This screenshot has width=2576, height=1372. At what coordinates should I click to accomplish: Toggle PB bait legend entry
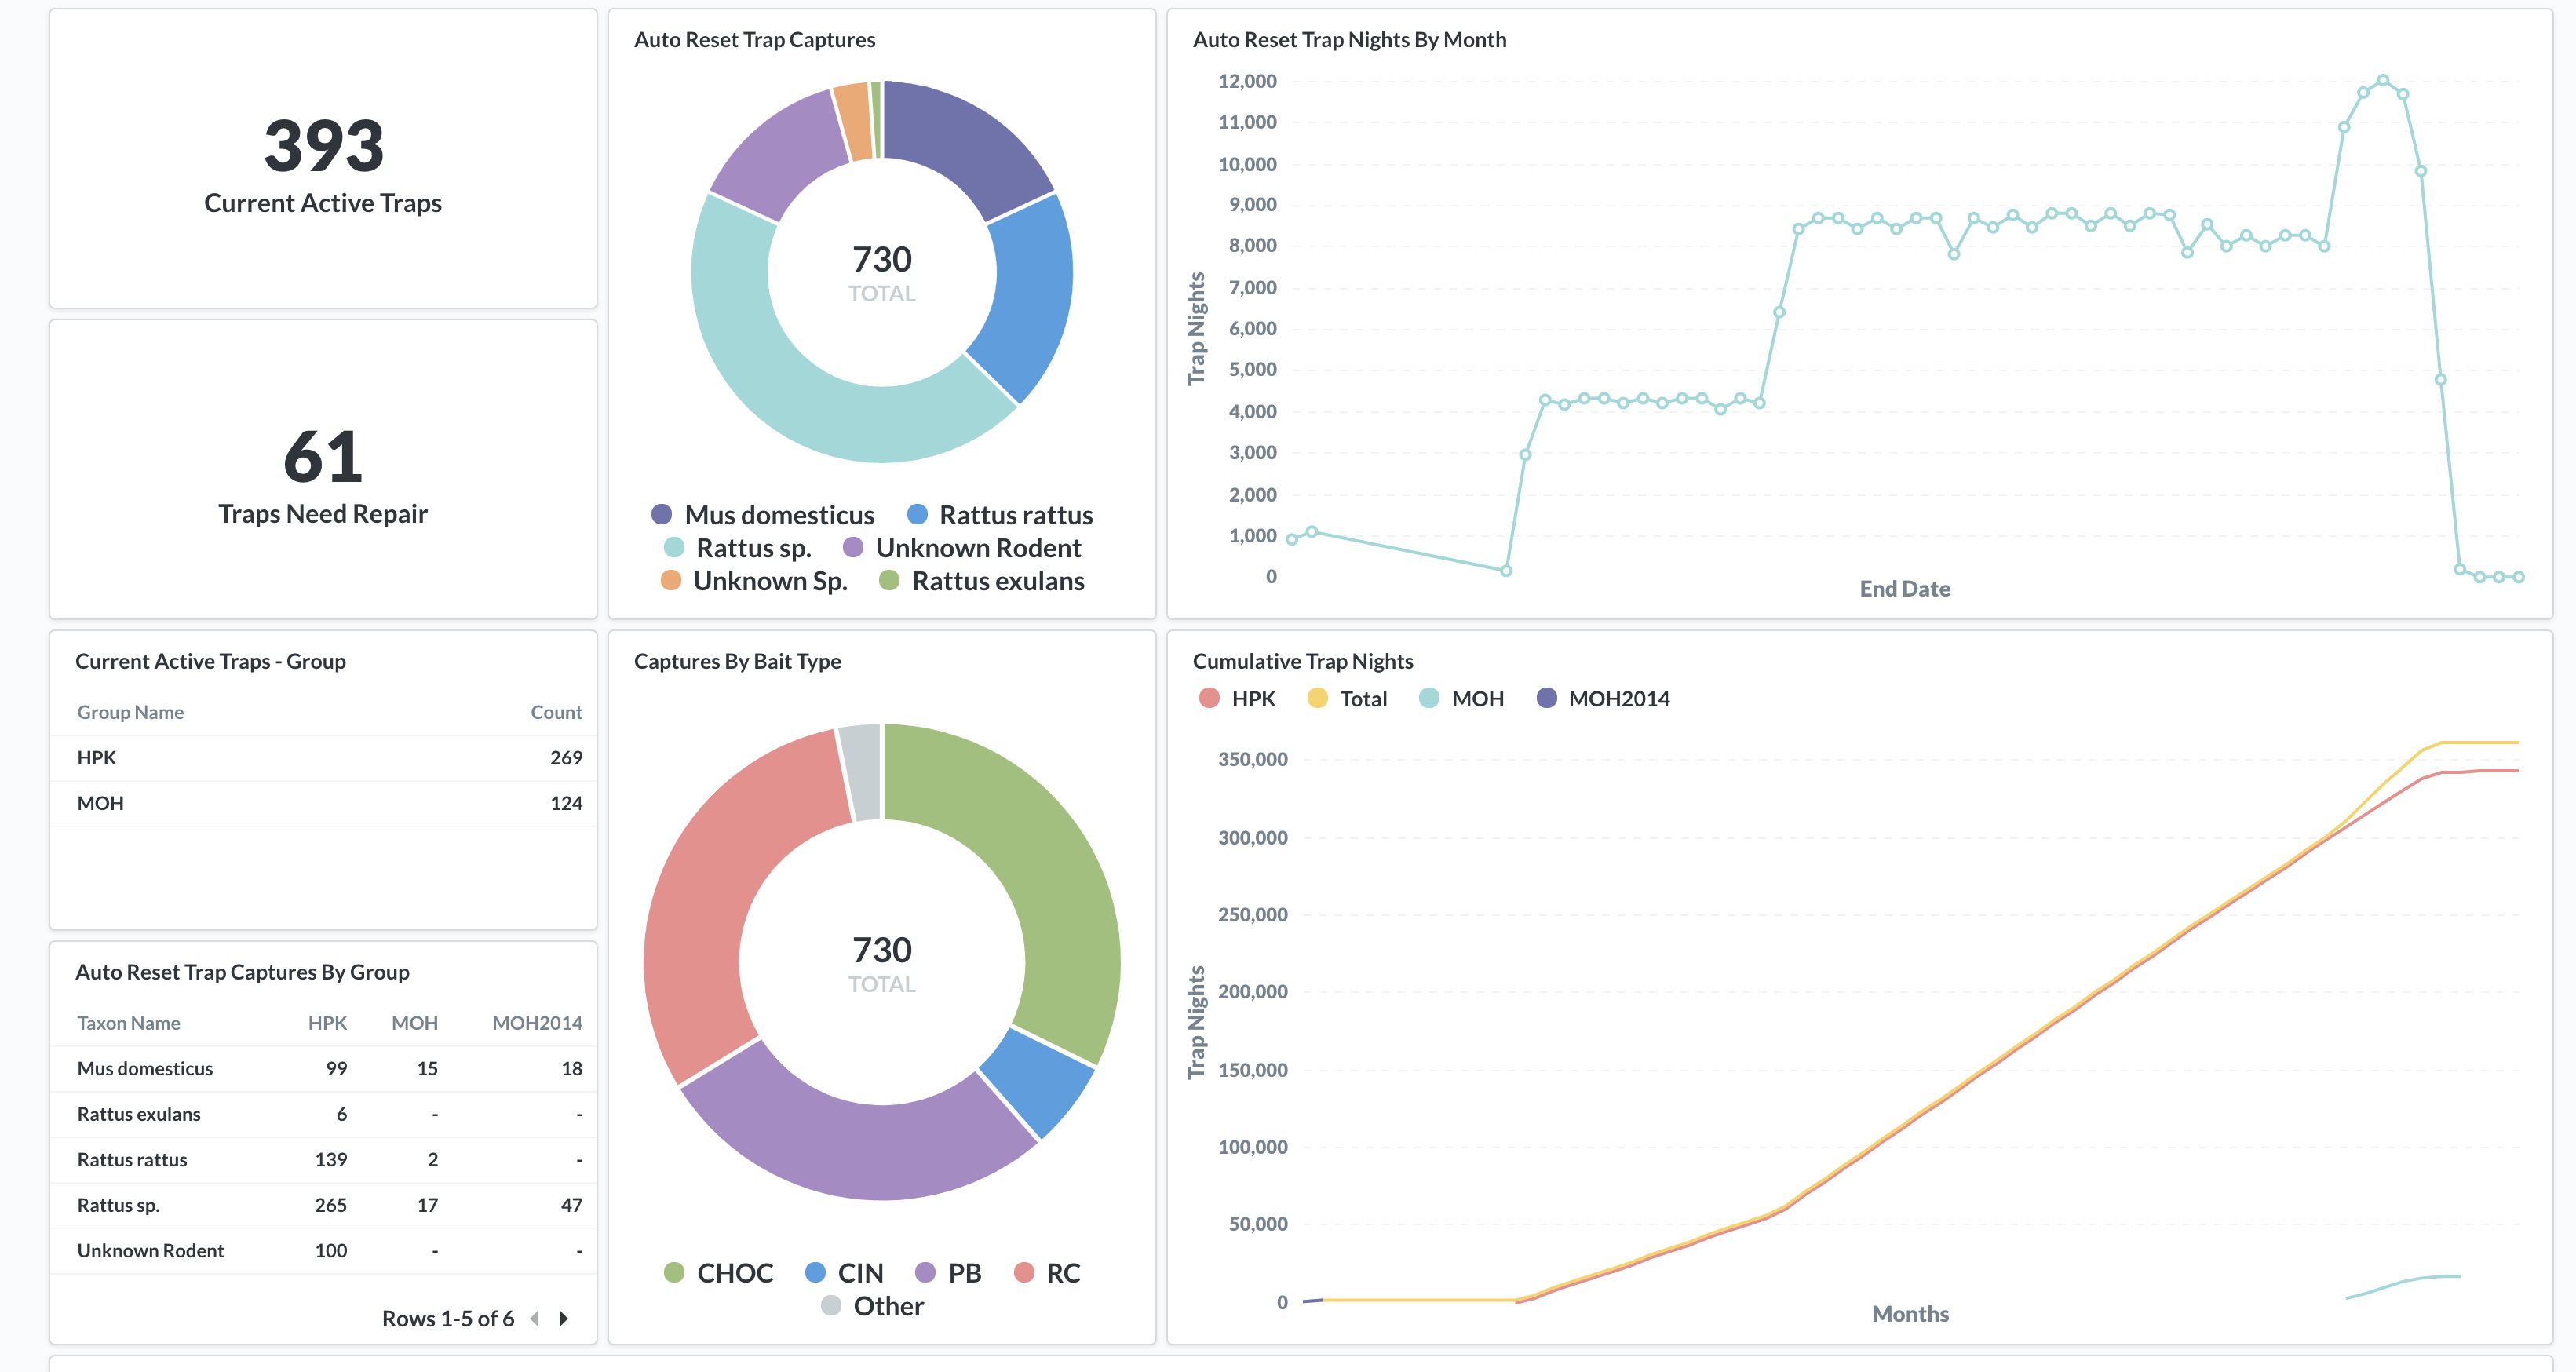(x=948, y=1273)
